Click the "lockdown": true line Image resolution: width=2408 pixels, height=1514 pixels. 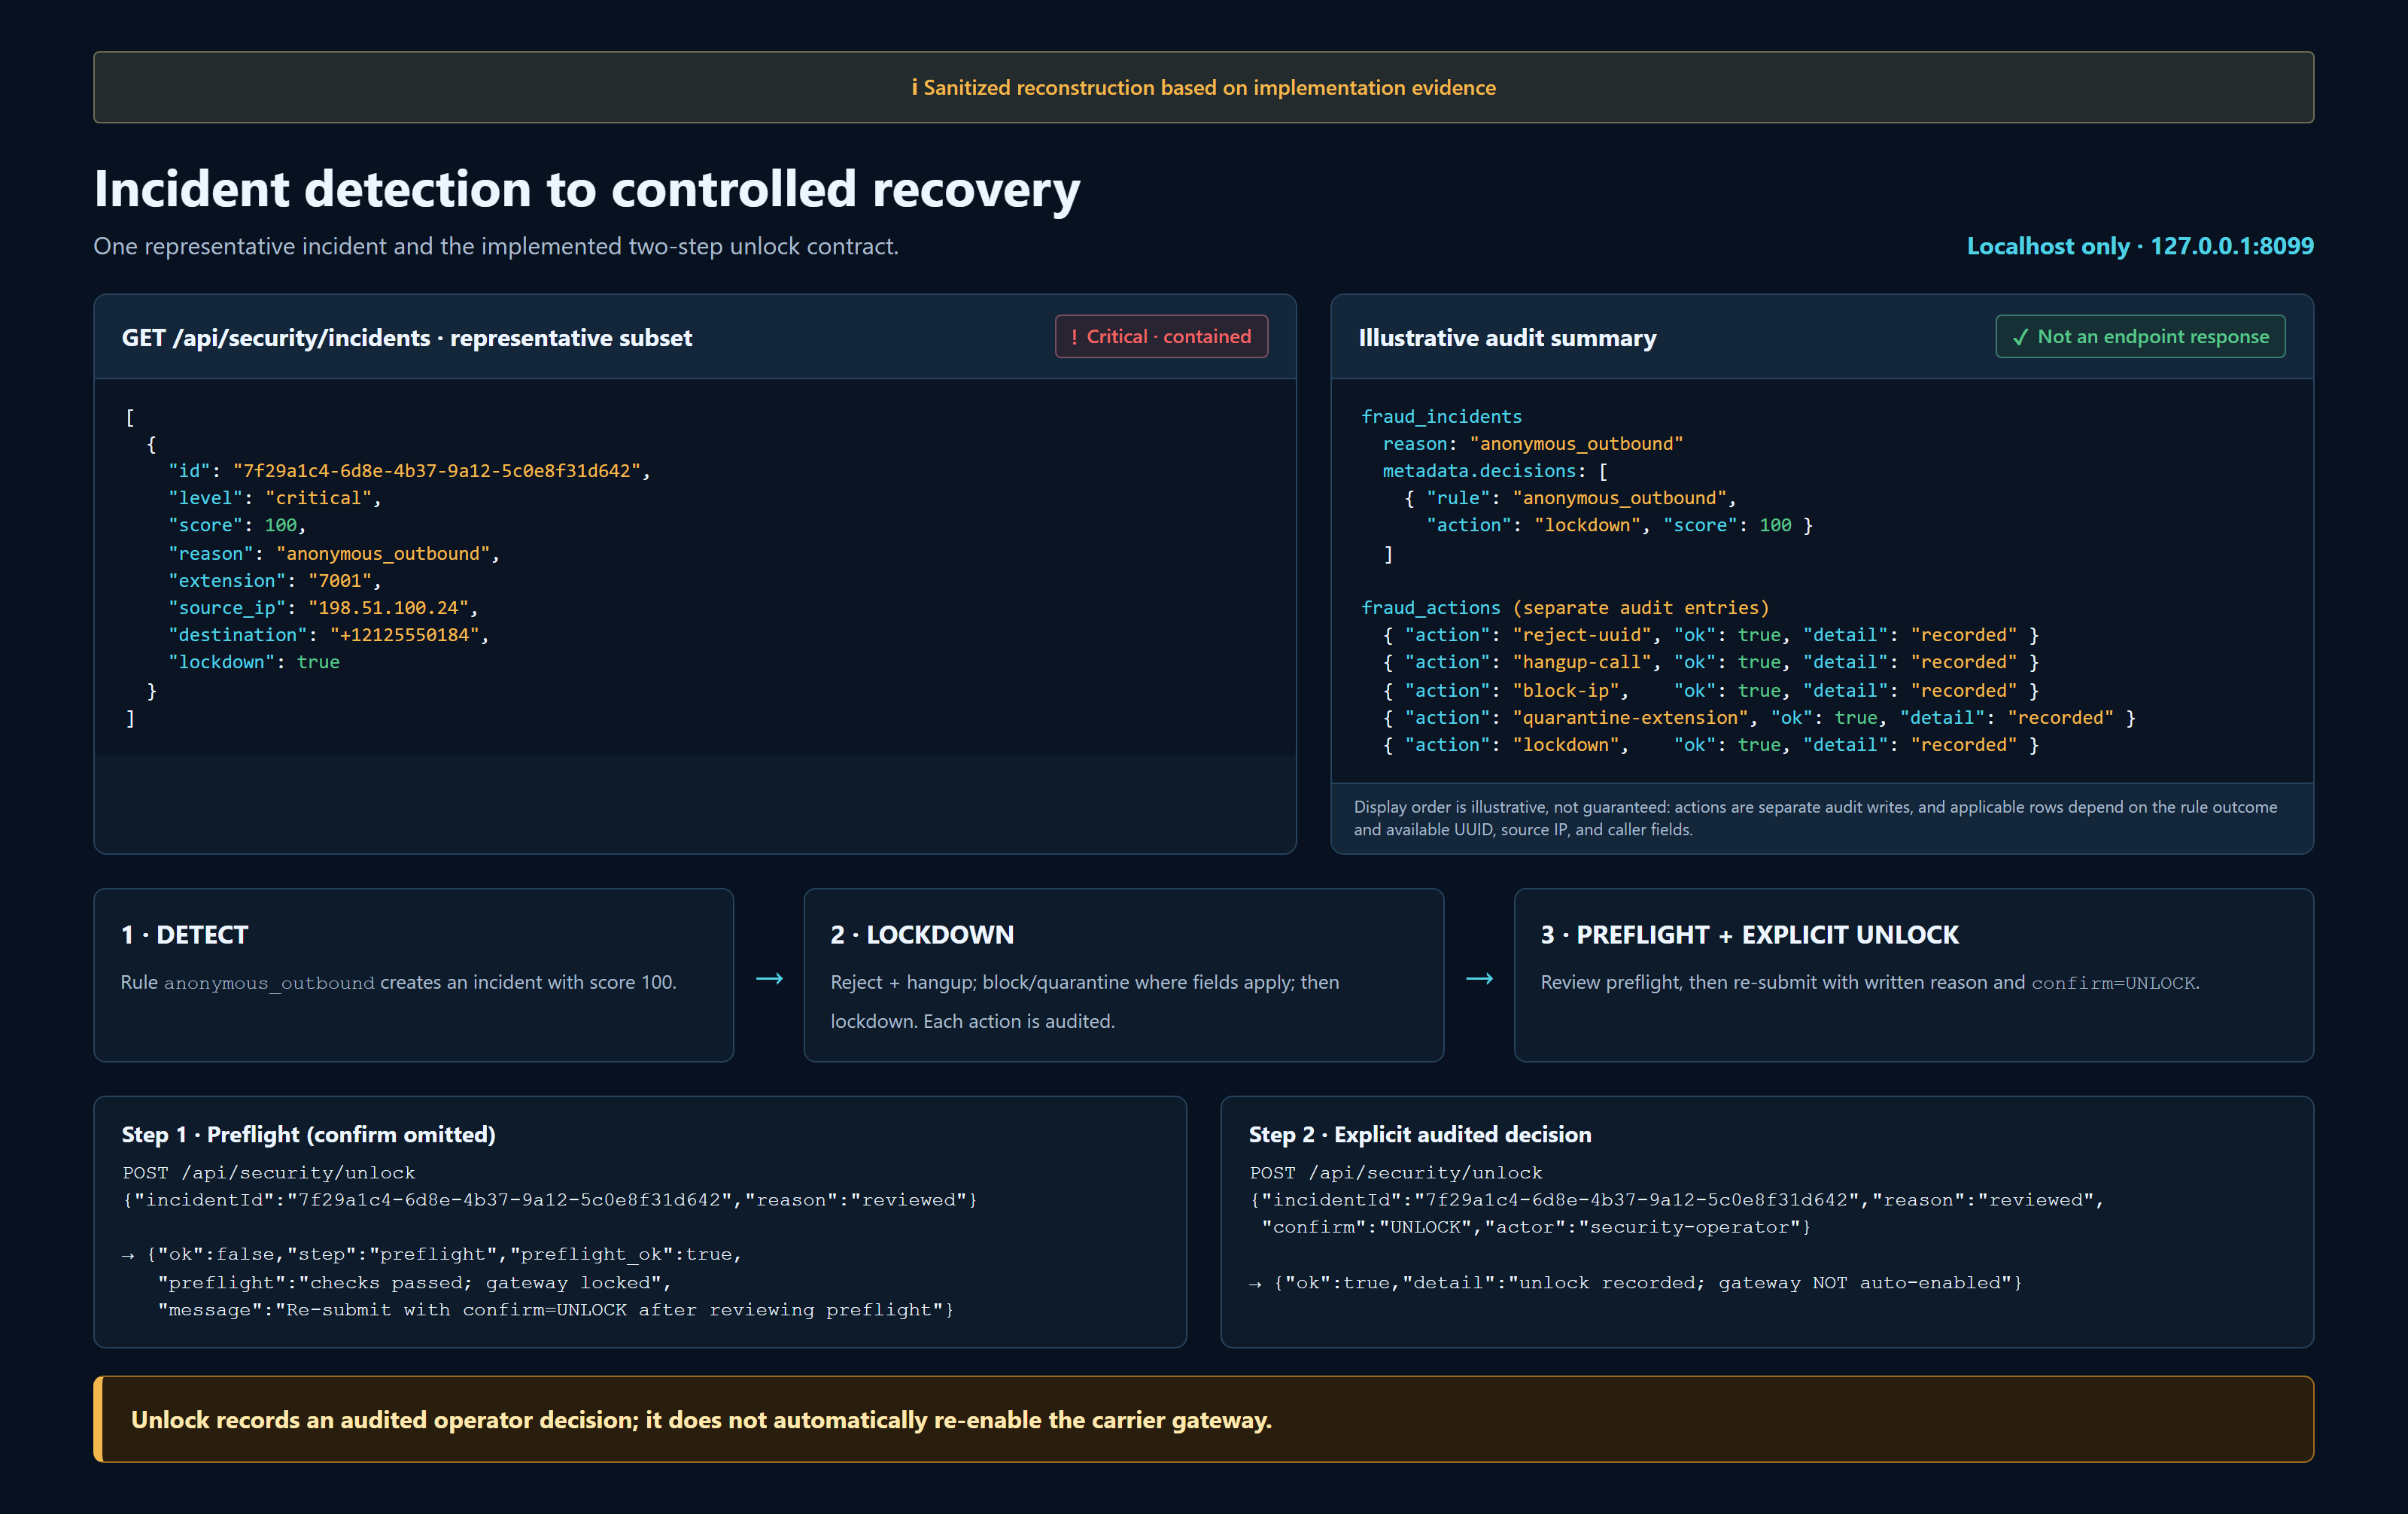pyautogui.click(x=254, y=661)
